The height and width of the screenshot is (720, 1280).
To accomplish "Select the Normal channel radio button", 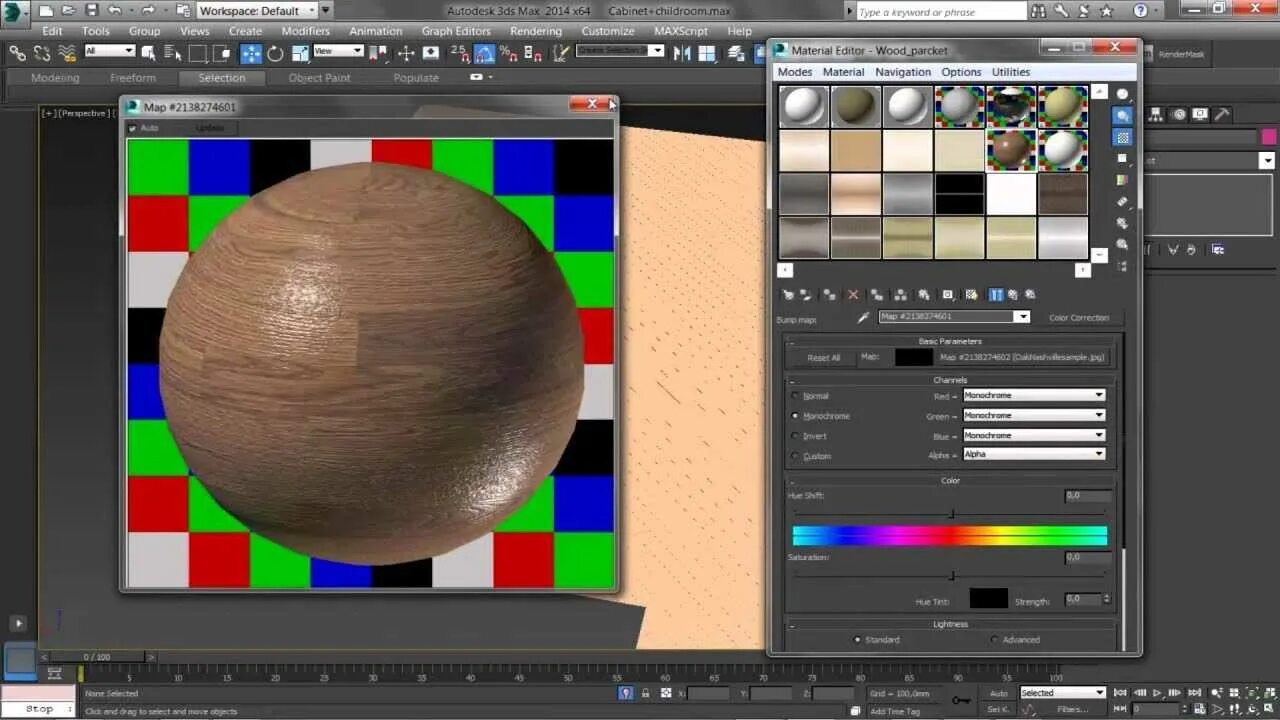I will pyautogui.click(x=796, y=396).
